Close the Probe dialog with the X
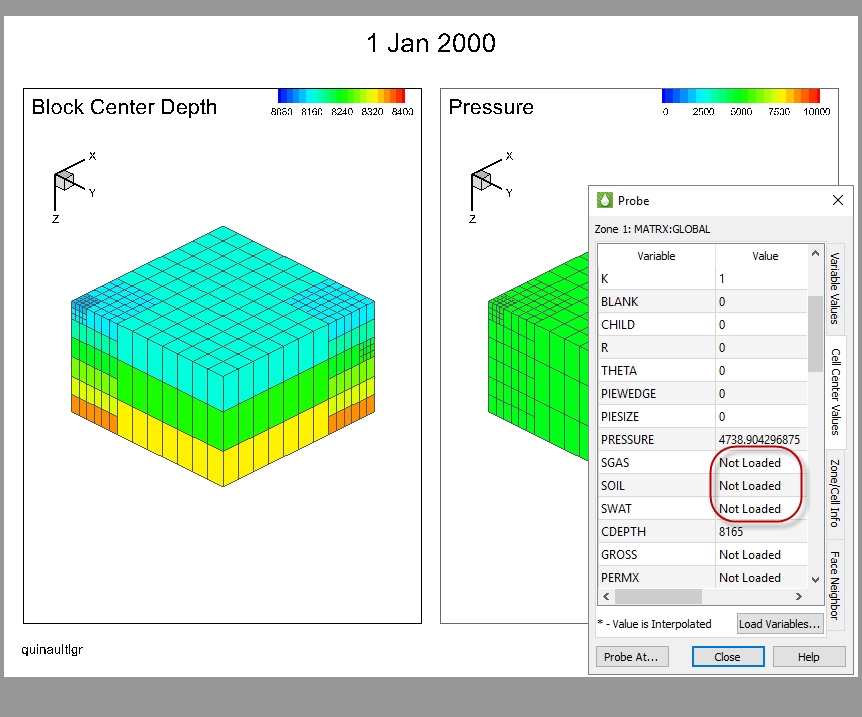The height and width of the screenshot is (717, 862). (x=838, y=200)
